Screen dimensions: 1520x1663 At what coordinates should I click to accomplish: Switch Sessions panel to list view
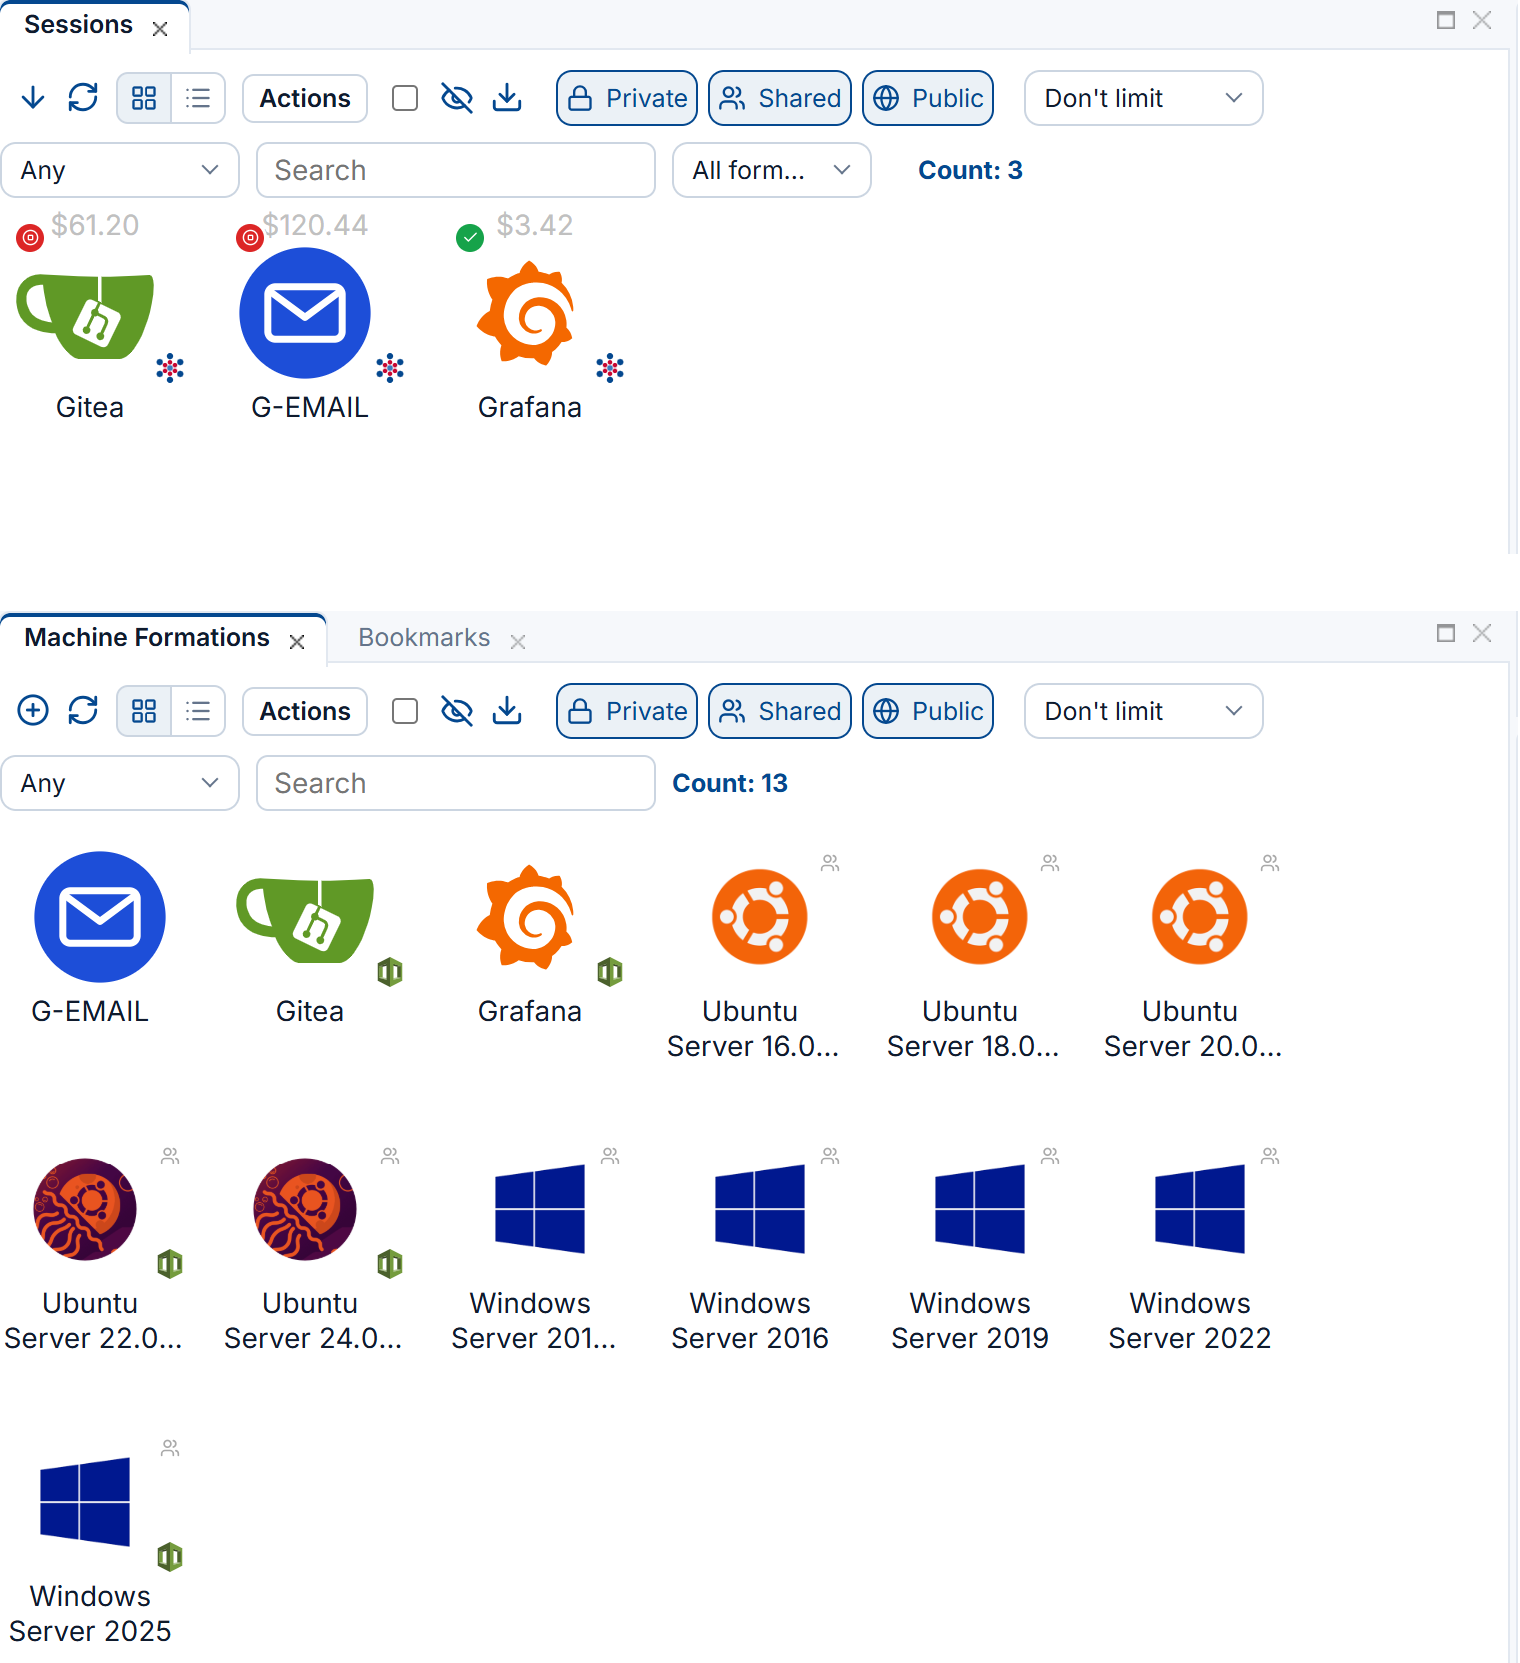coord(198,98)
